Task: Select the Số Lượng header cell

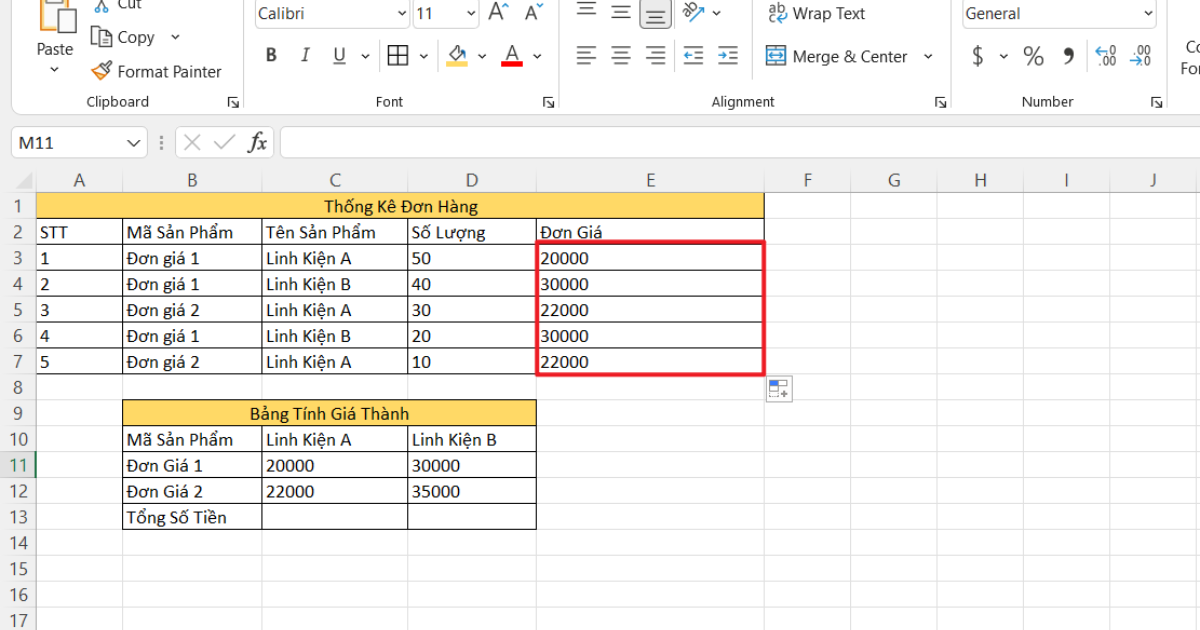Action: [472, 232]
